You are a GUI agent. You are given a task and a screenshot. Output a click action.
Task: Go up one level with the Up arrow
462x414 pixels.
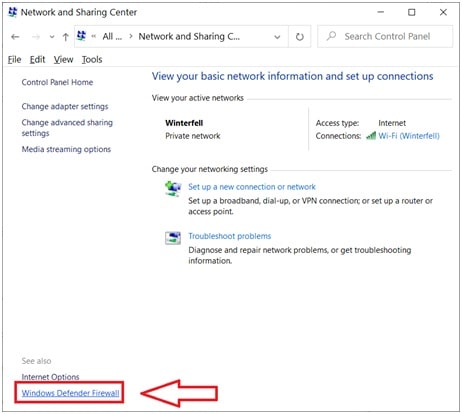click(66, 37)
